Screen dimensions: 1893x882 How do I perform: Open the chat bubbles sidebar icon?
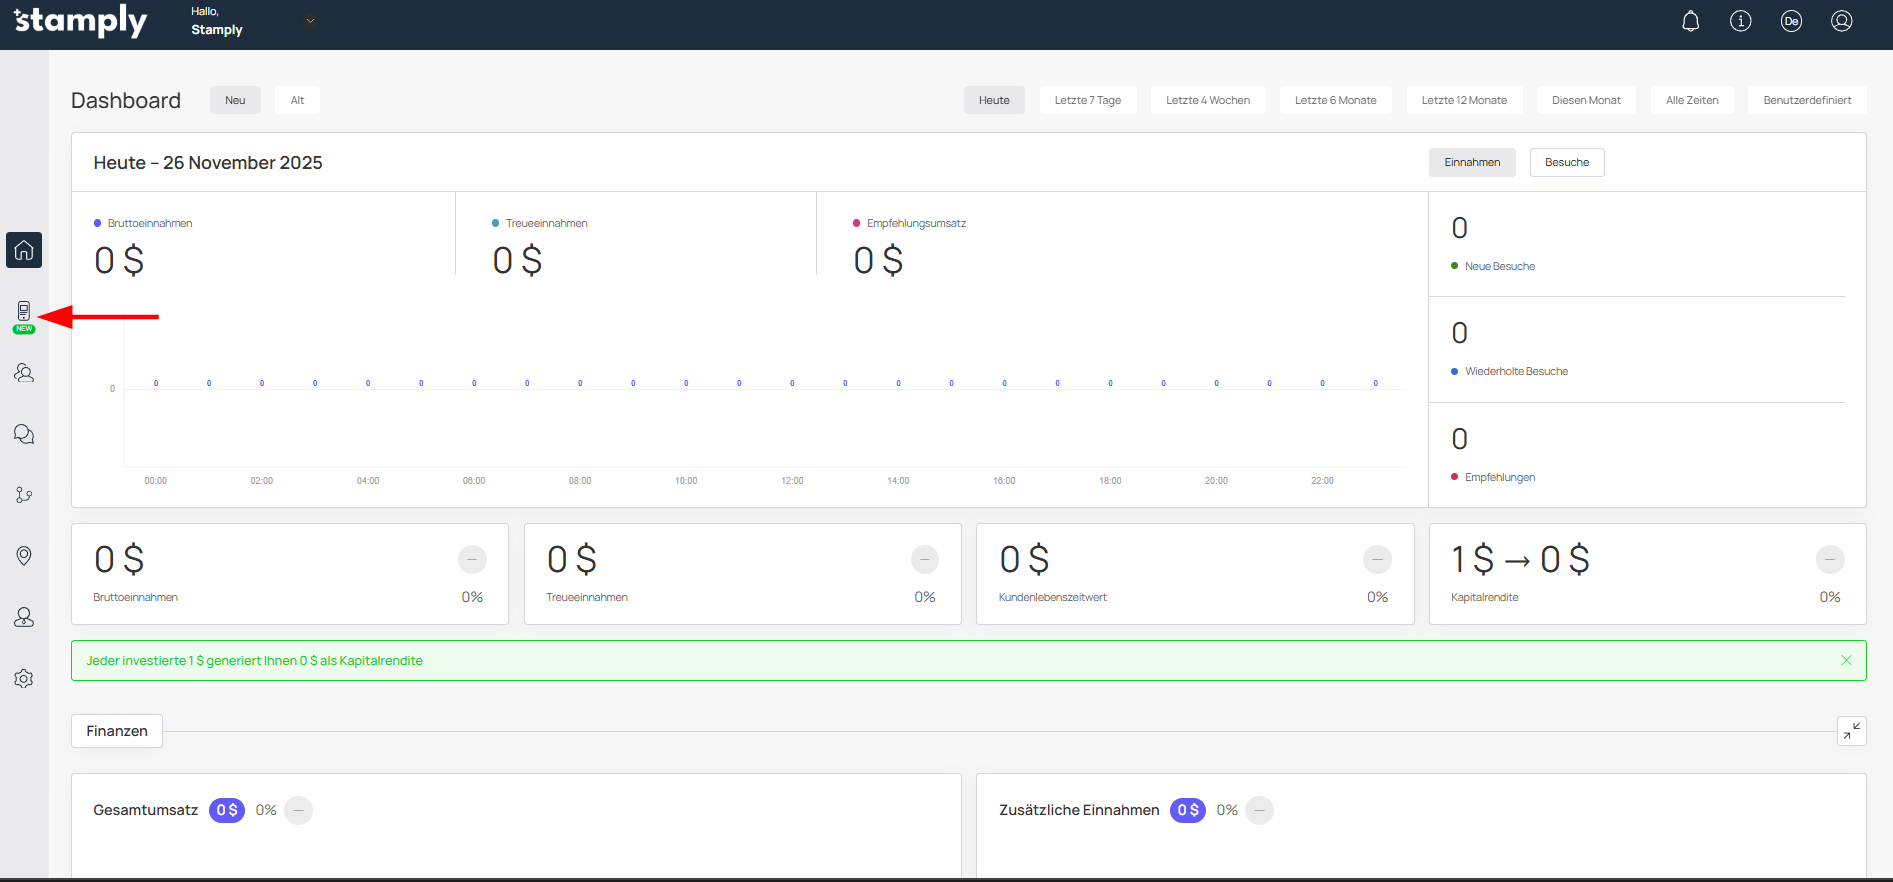point(24,434)
